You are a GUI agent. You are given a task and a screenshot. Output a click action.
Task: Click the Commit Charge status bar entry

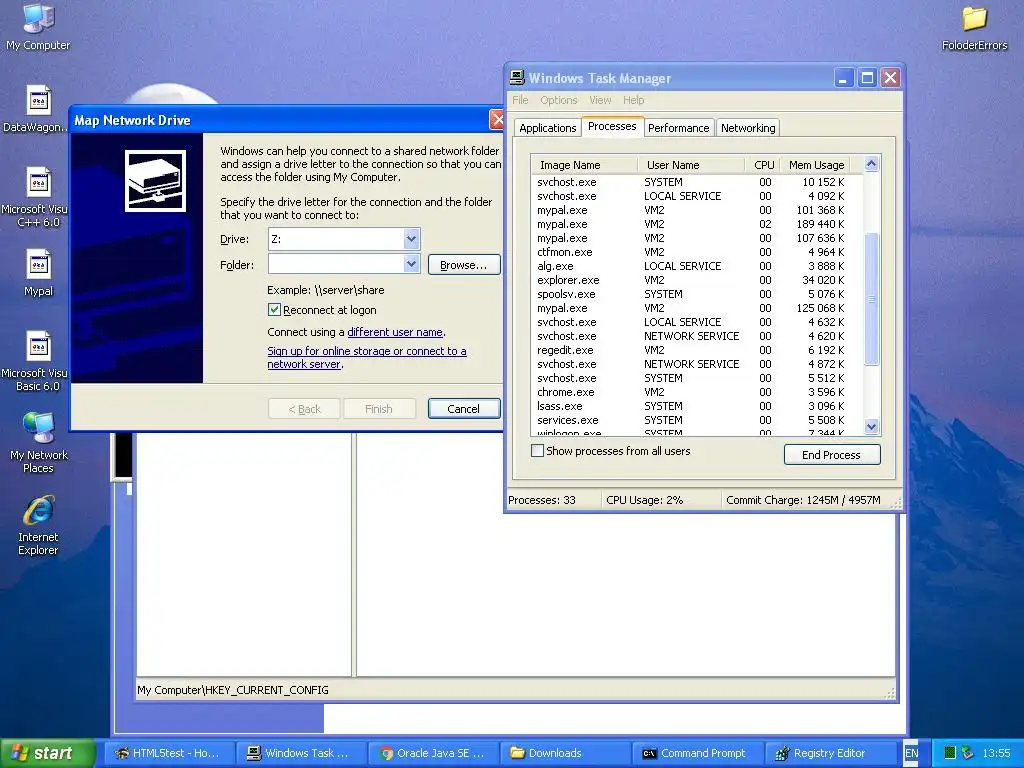pos(803,500)
